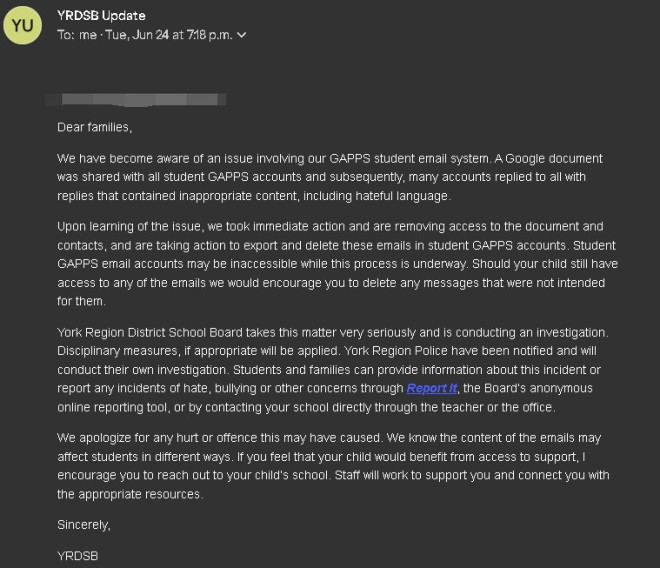Click the paragraph starting 'Upon learning of the issue'
The image size is (660, 568).
tap(330, 263)
